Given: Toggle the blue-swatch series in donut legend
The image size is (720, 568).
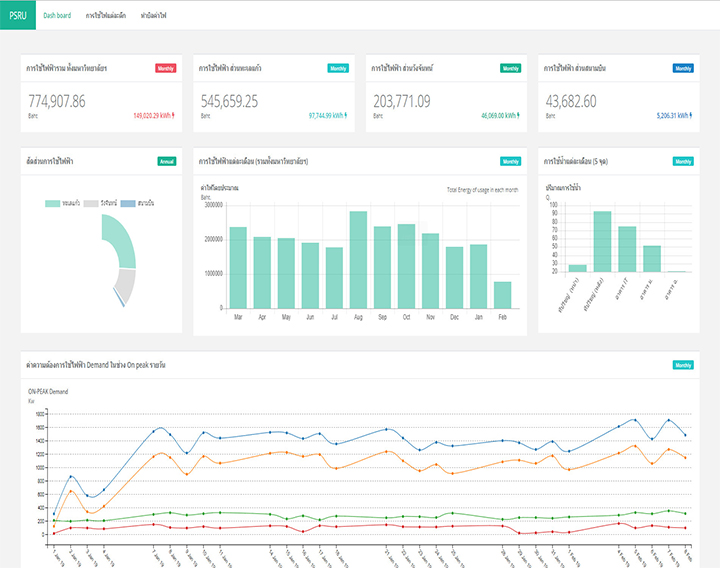Looking at the screenshot, I should point(137,203).
